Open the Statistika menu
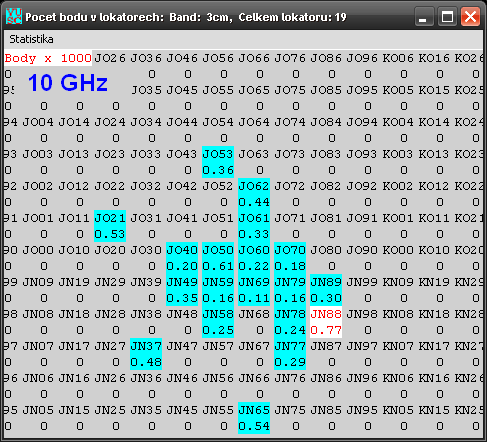Image resolution: width=487 pixels, height=442 pixels. click(31, 39)
